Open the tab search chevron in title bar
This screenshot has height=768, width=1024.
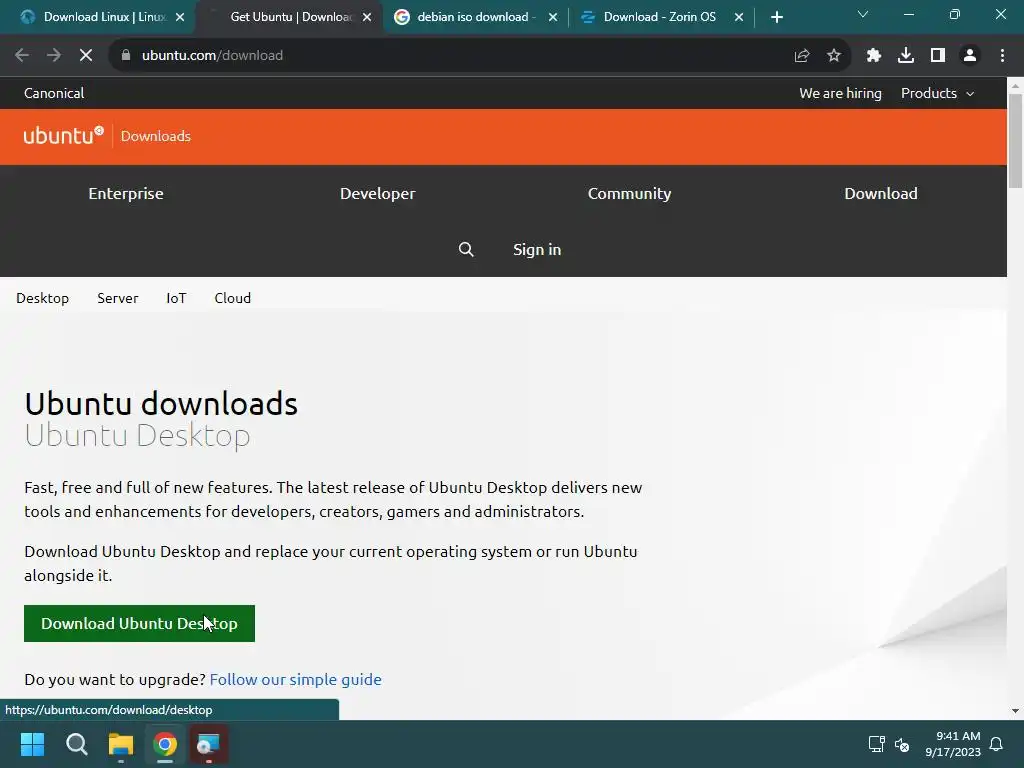pyautogui.click(x=863, y=14)
